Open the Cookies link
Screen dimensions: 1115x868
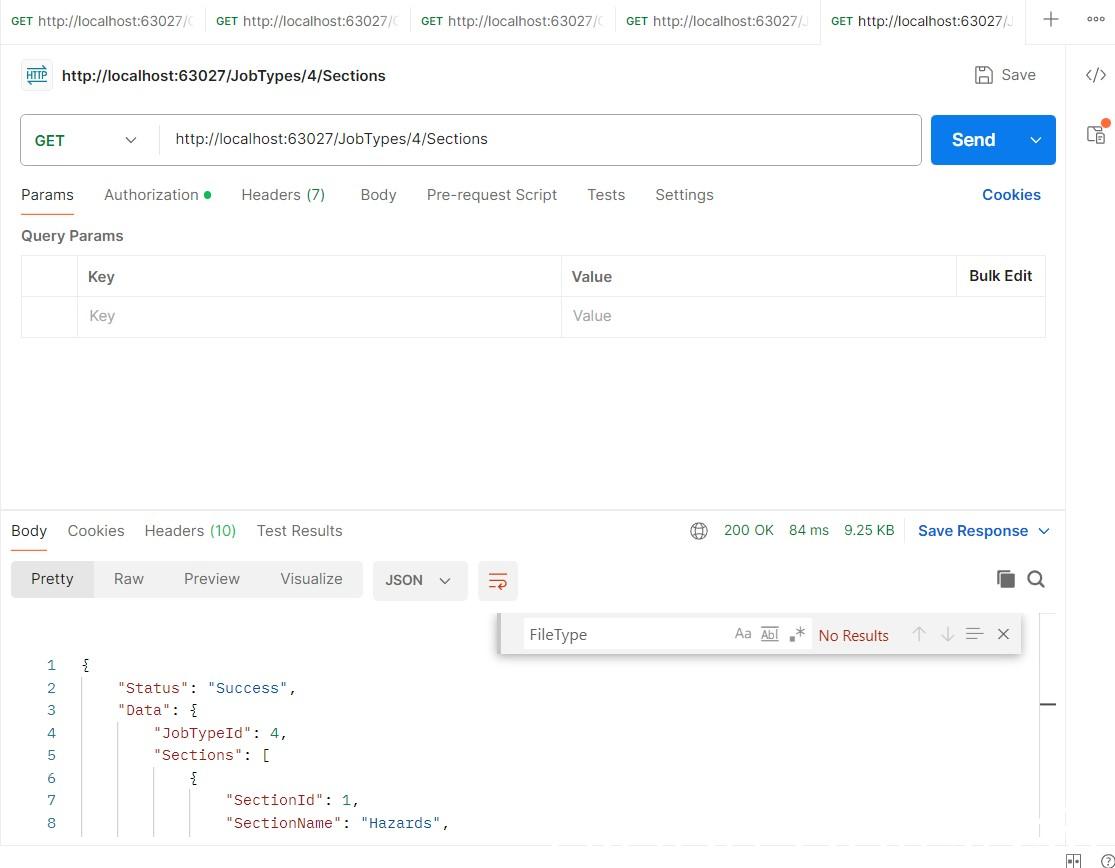1011,195
